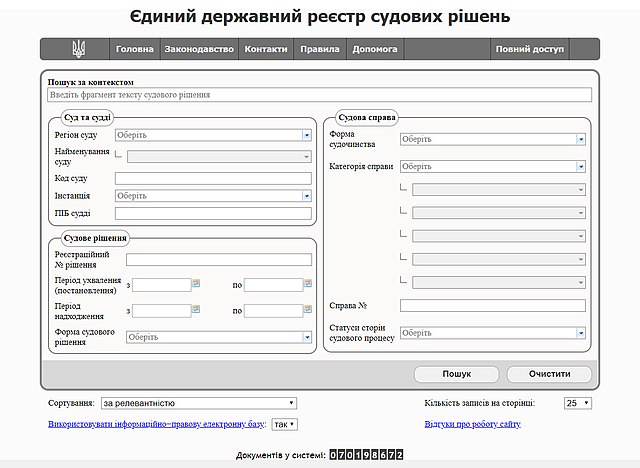This screenshot has height=468, width=640.
Task: Expand the Форма судочинства dropdown
Action: coord(493,140)
